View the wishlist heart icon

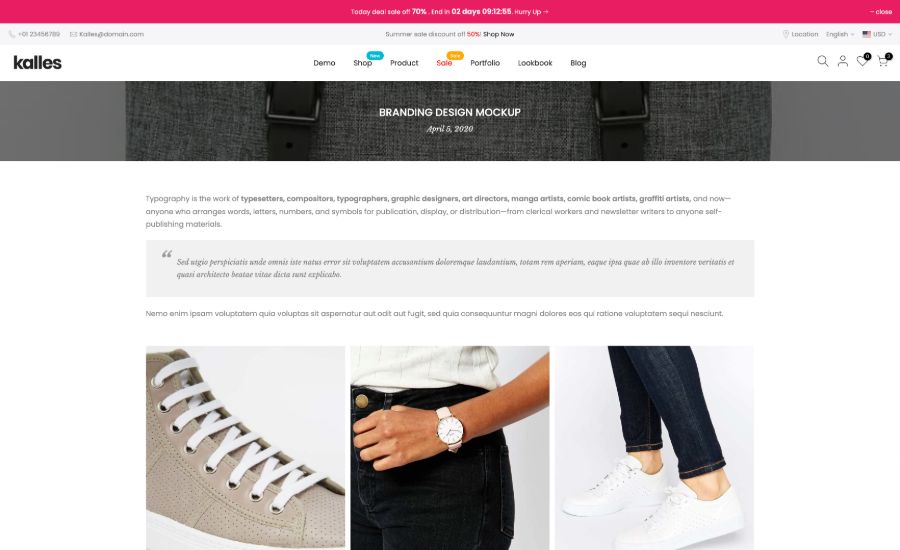[862, 61]
